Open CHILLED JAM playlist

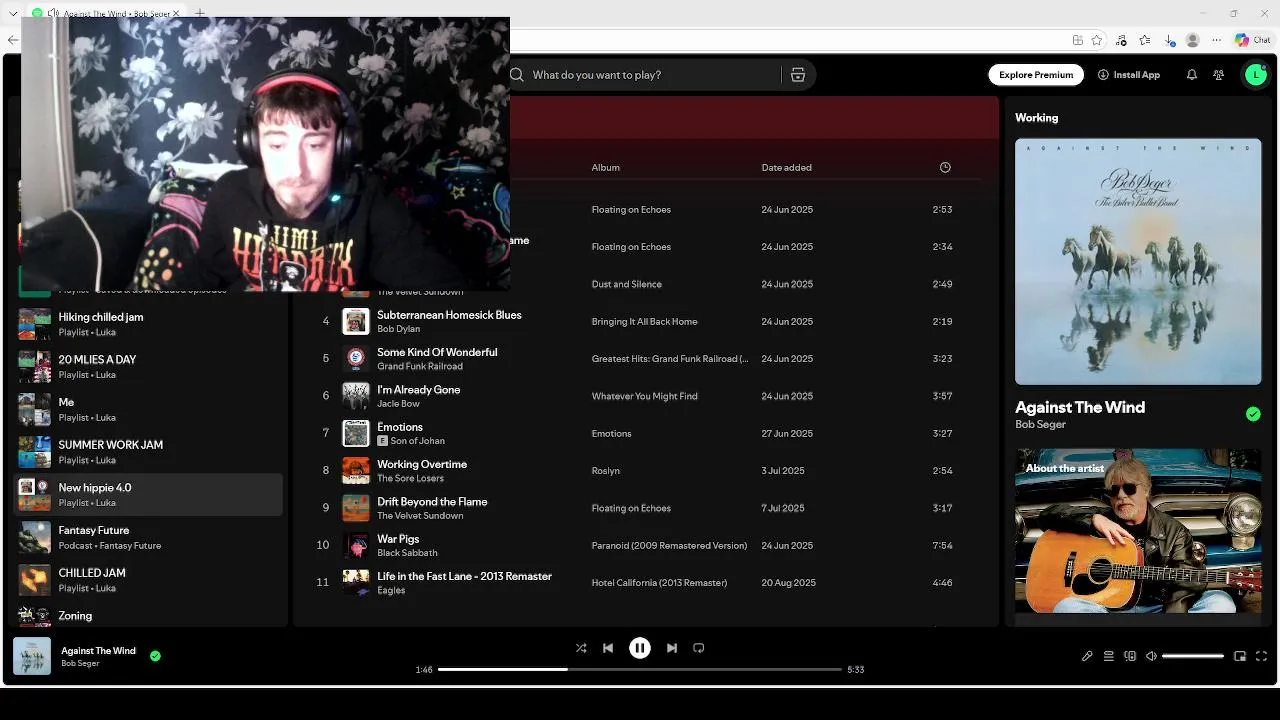coord(150,580)
